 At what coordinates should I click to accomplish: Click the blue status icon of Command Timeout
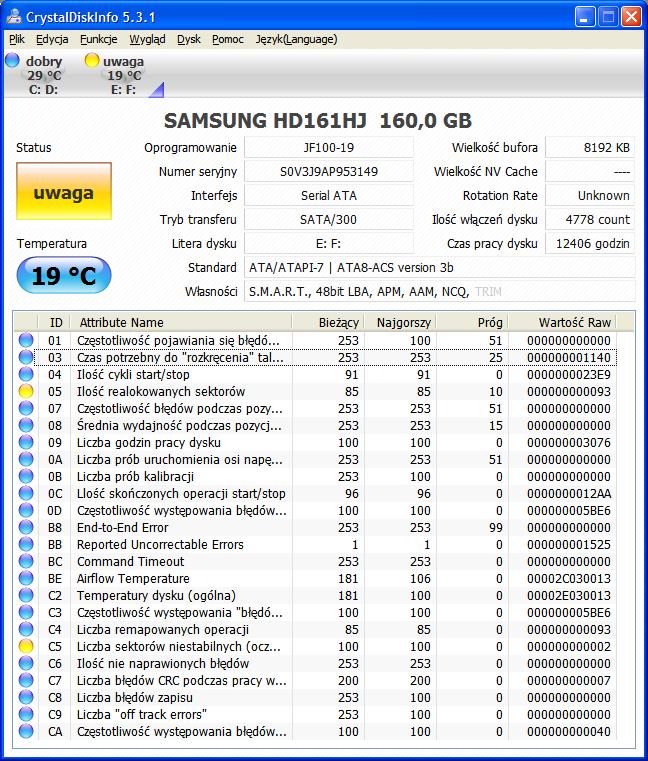26,561
